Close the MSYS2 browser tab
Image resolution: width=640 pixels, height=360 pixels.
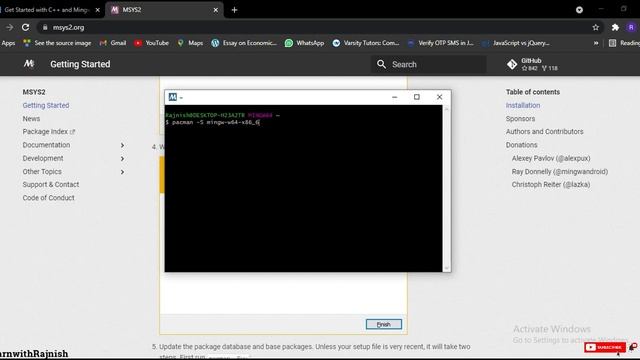[x=216, y=10]
